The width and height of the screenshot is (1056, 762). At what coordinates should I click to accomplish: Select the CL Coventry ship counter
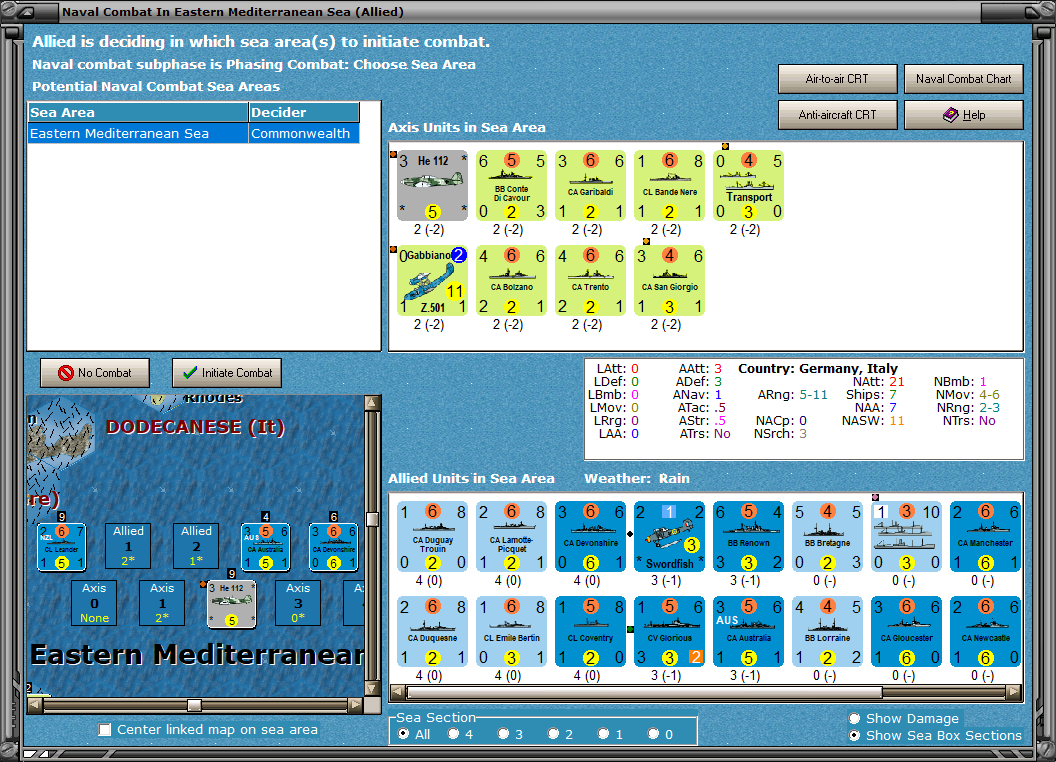(590, 631)
